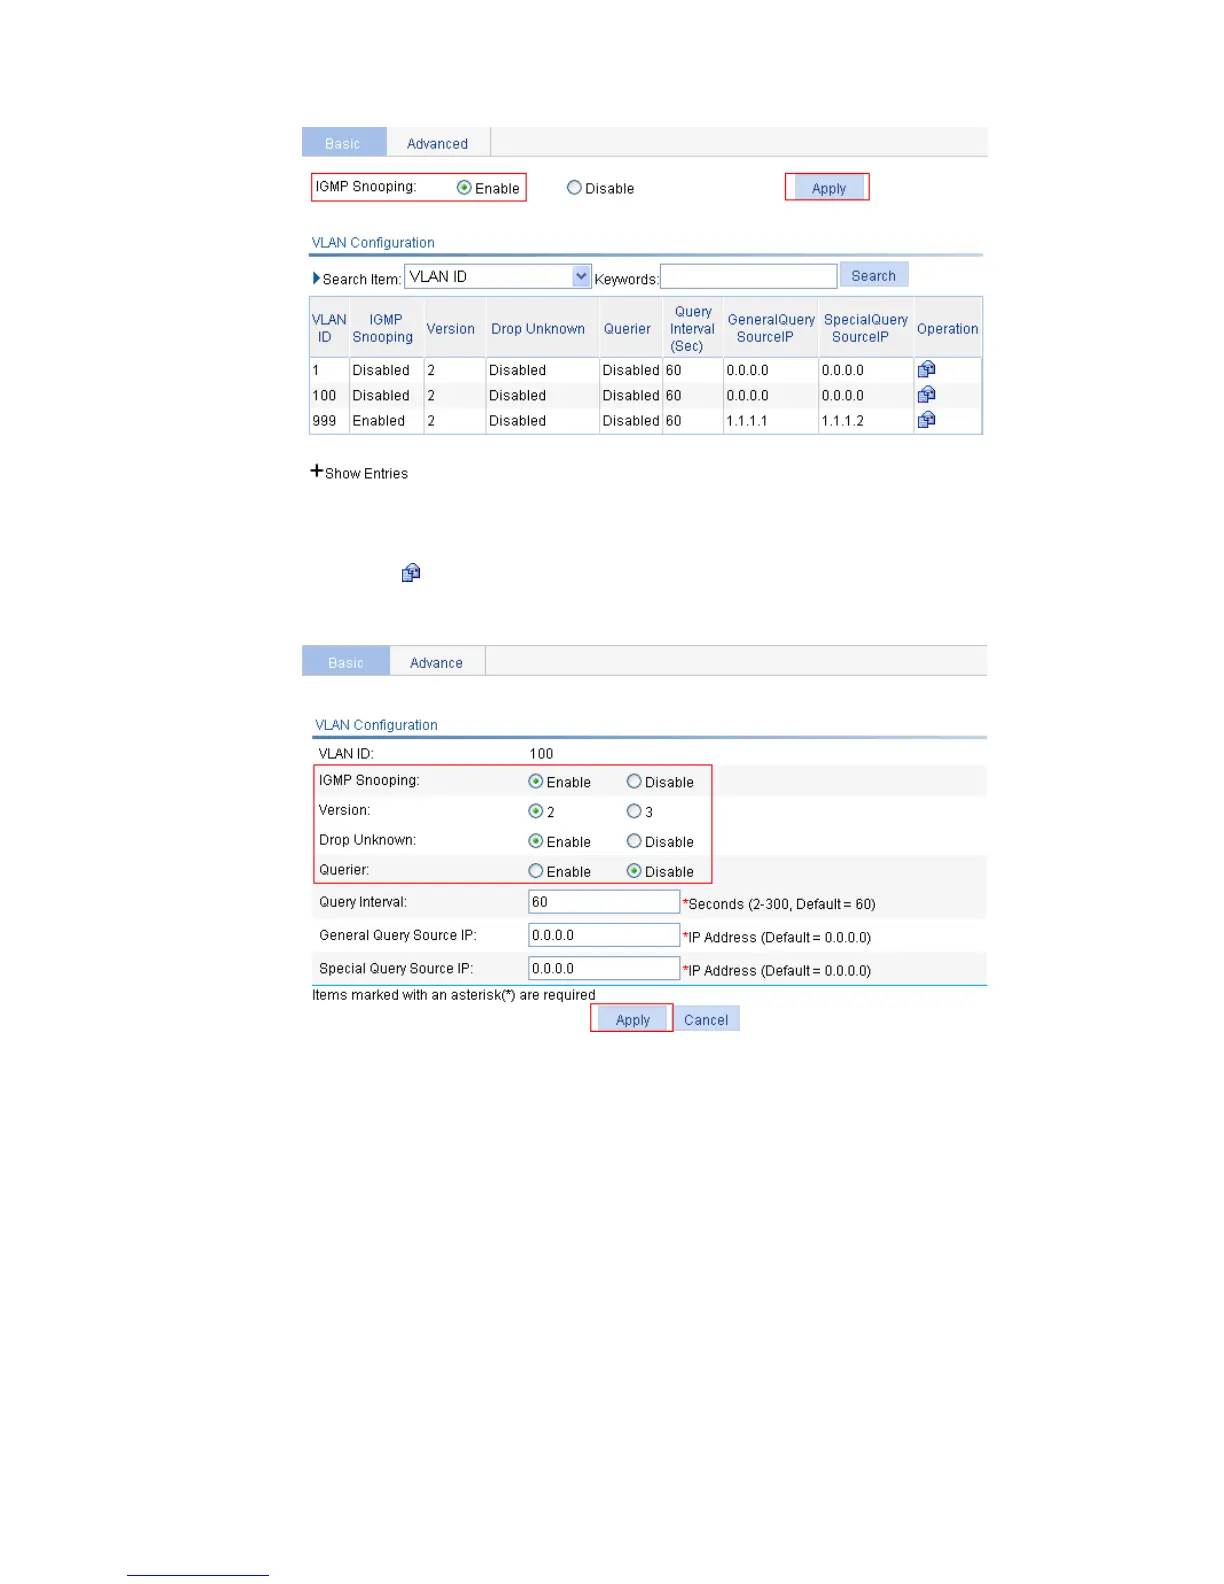Enable Querier option
This screenshot has height=1584, width=1224.
pyautogui.click(x=536, y=871)
